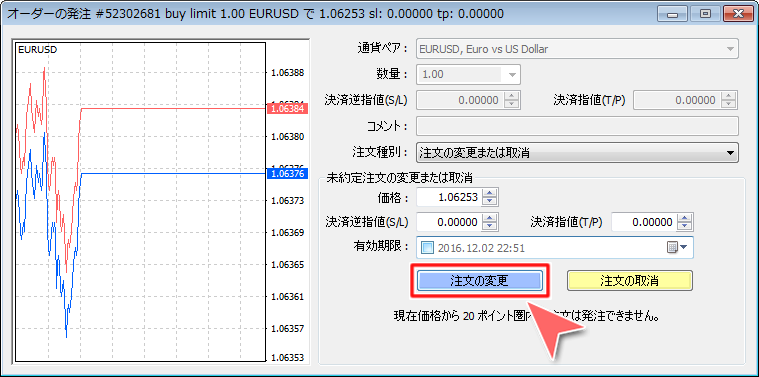The height and width of the screenshot is (377, 759).
Task: Adjust the lower 決済指値(T/P) stepper arrows
Action: 684,223
